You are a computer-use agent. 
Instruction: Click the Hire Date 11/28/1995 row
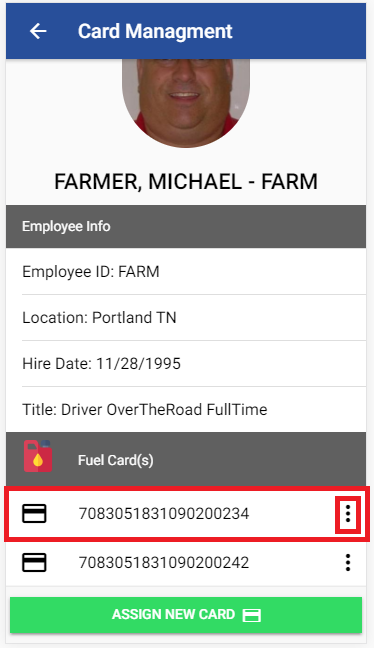(186, 363)
